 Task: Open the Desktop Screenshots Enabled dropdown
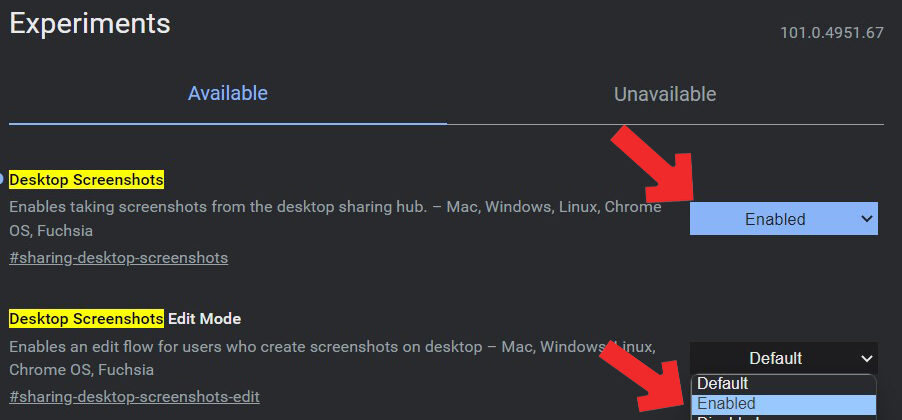click(x=775, y=219)
